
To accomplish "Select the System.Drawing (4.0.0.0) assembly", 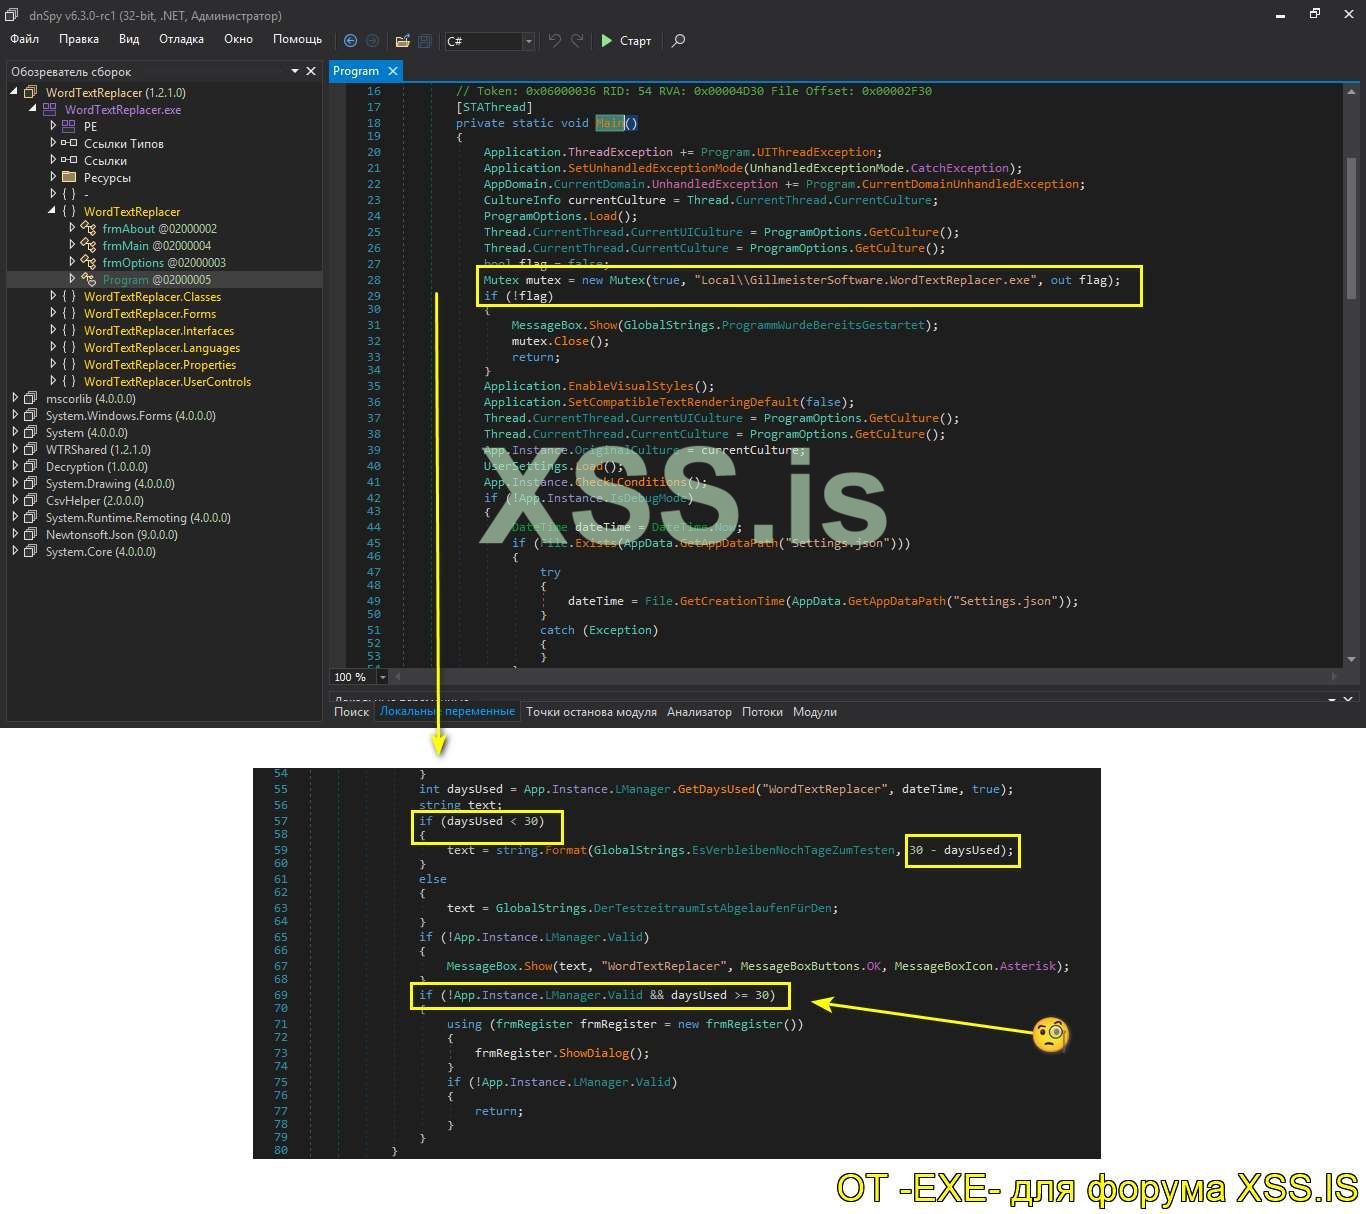I will tap(110, 484).
